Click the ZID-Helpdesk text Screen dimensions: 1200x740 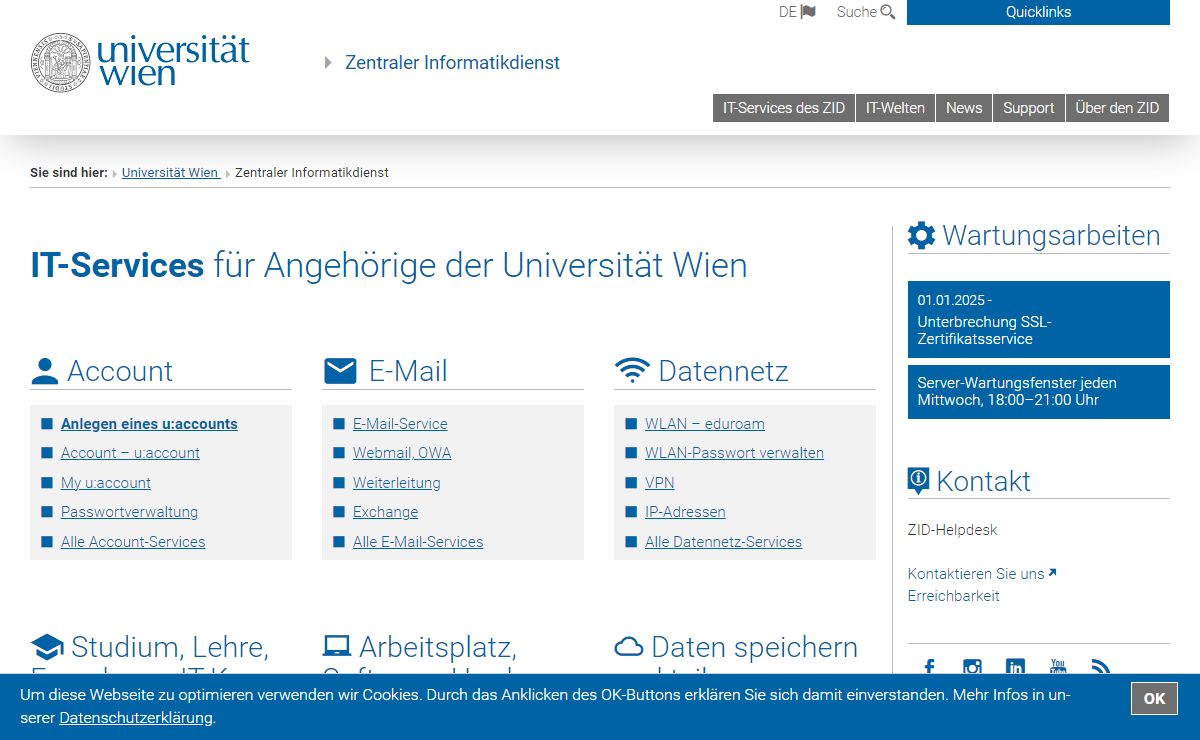point(952,530)
